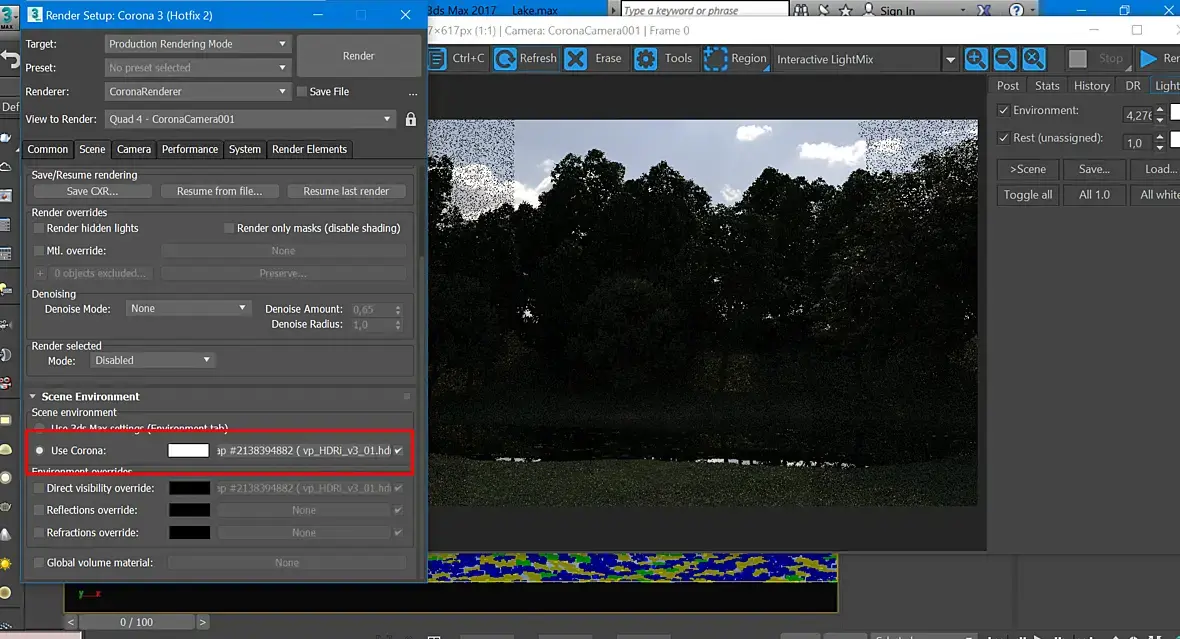Click the plus icon beside objects excluded

pos(41,273)
